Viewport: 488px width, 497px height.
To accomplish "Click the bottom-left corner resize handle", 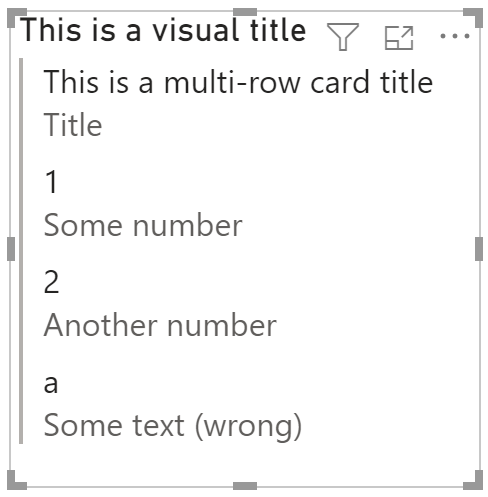I will coord(15,481).
